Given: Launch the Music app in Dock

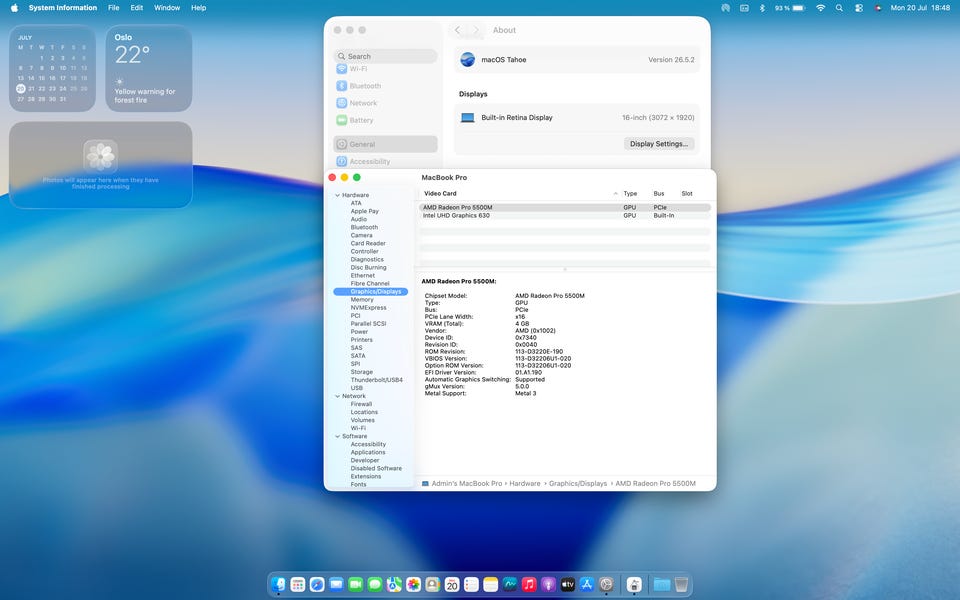Looking at the screenshot, I should click(529, 585).
